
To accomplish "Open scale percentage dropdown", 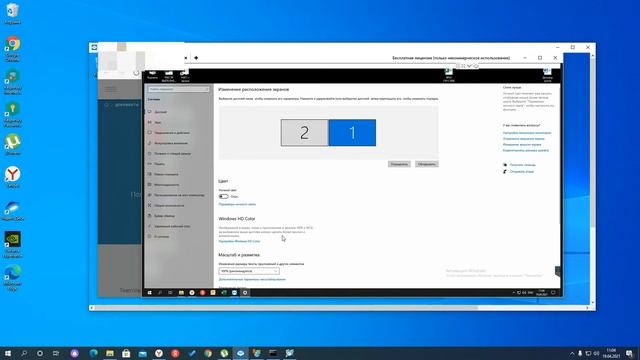I will [249, 271].
